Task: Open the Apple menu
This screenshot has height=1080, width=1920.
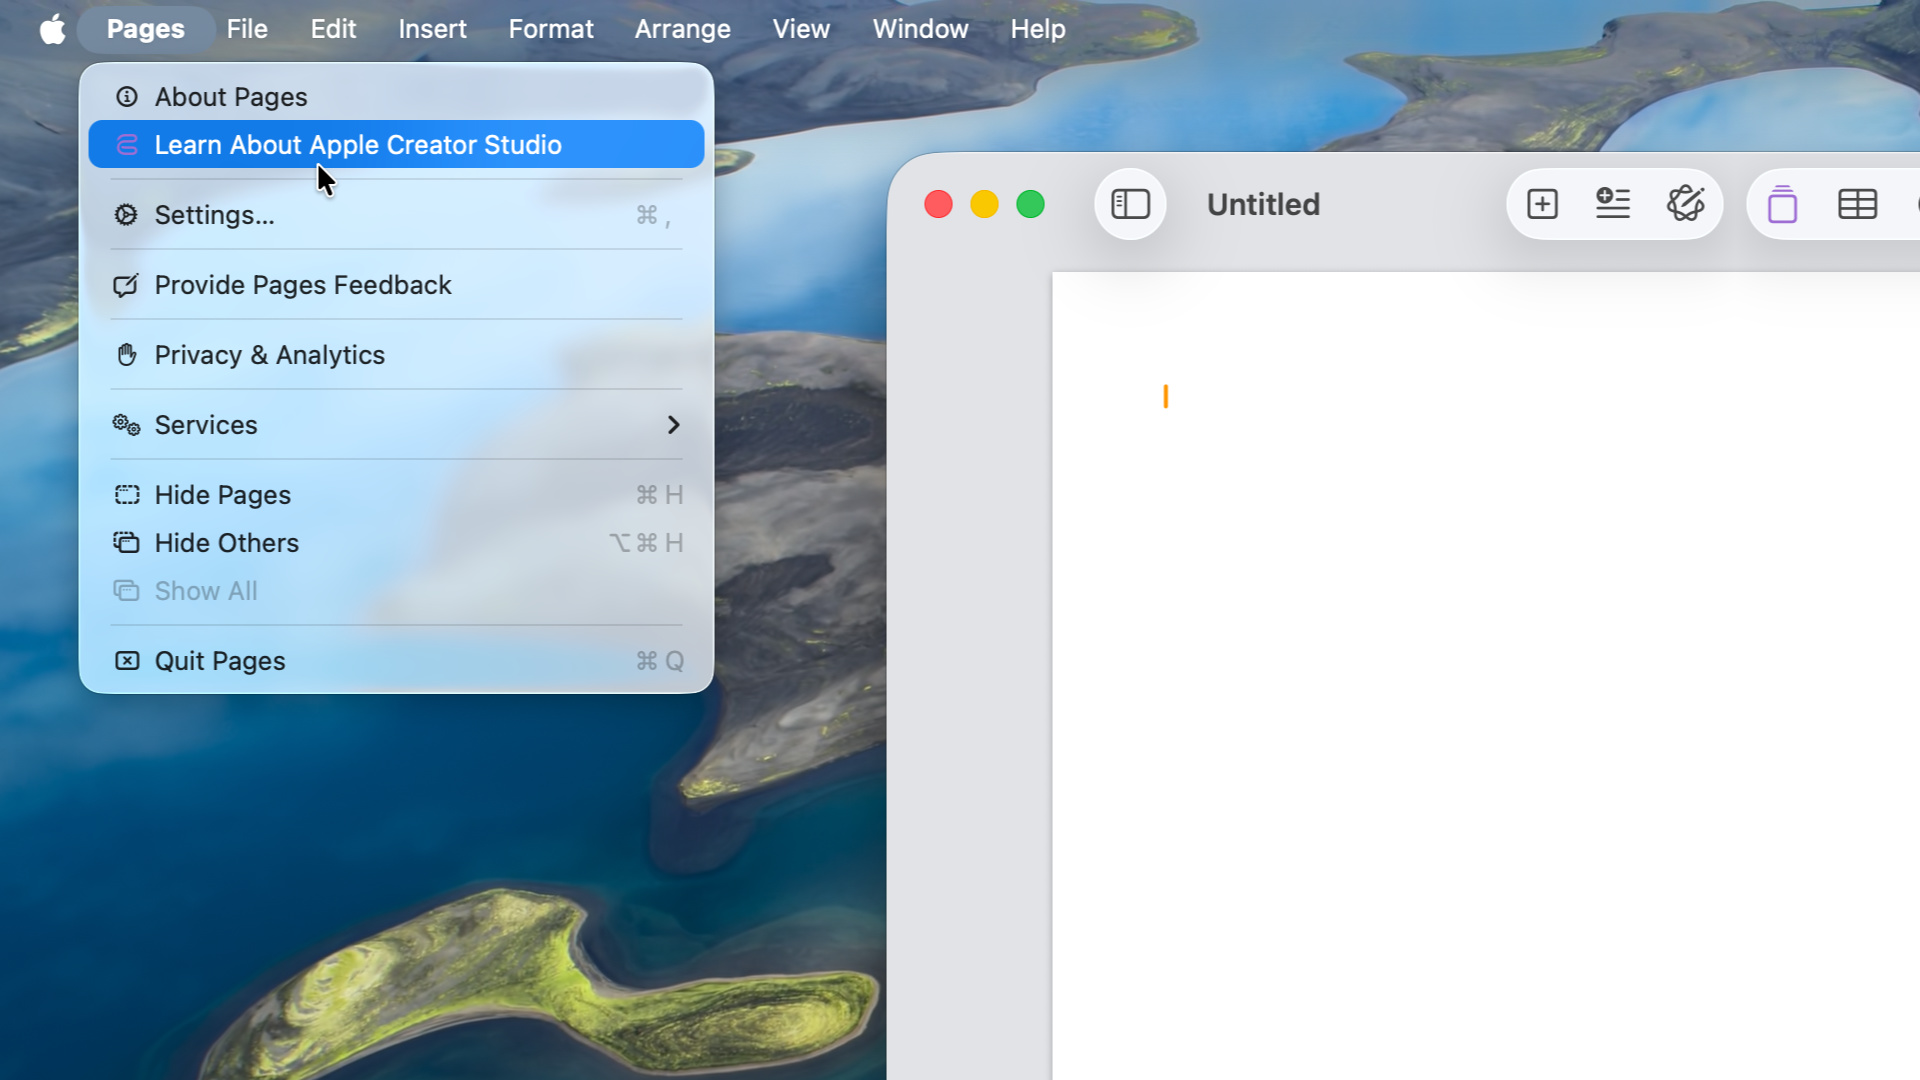Action: pos(52,29)
